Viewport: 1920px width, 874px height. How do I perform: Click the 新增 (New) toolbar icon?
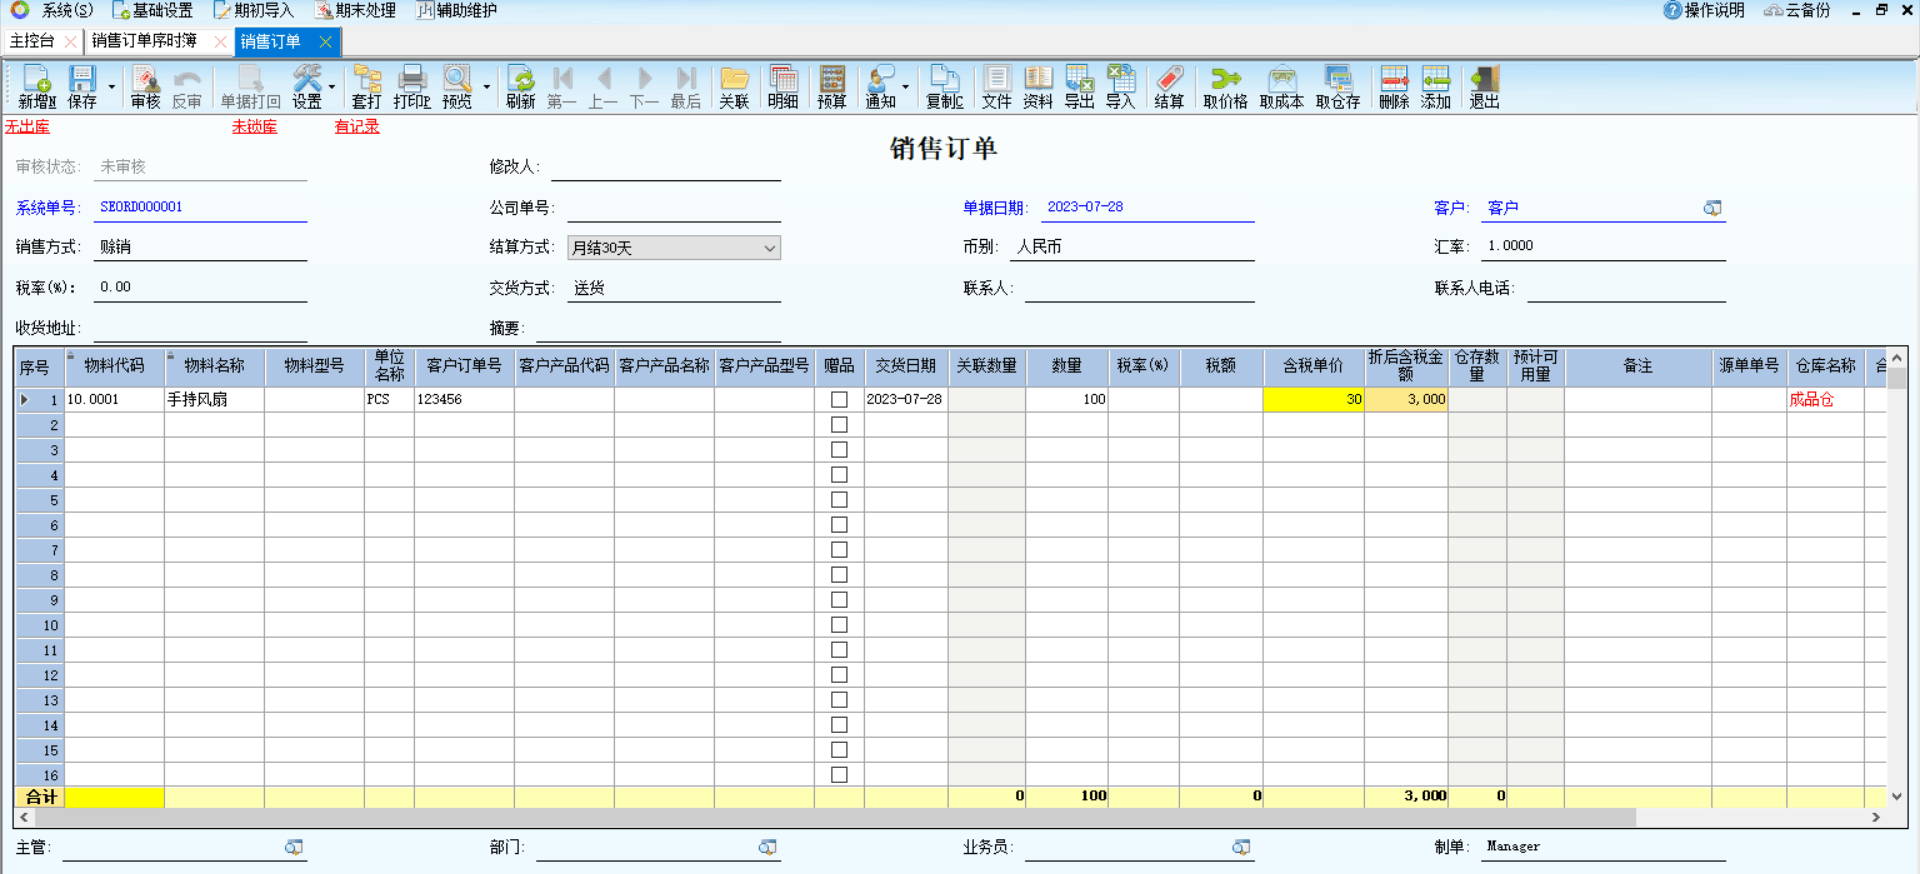click(37, 86)
